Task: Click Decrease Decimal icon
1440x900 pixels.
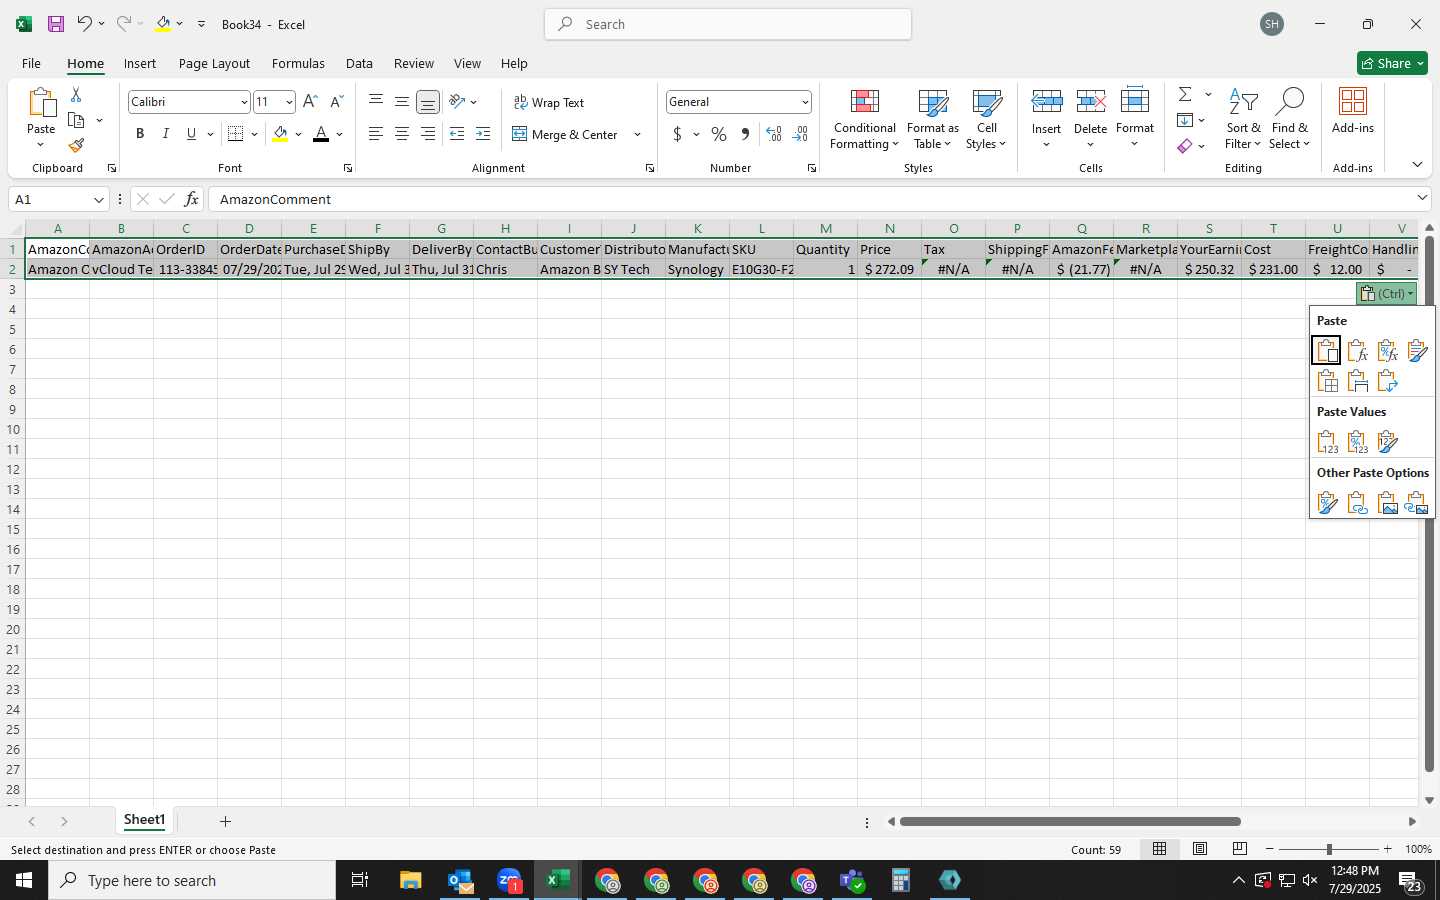Action: [x=800, y=134]
